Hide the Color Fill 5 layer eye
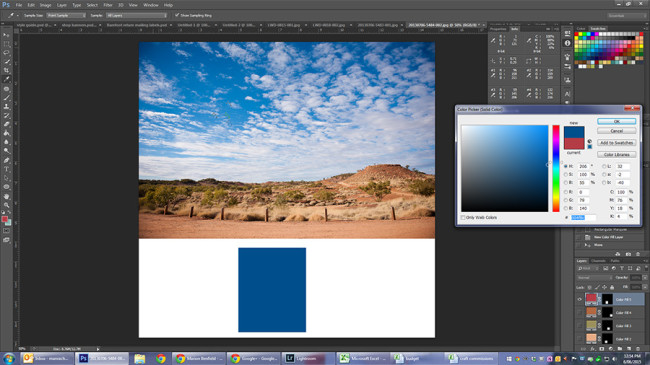This screenshot has width=650, height=365. pos(580,299)
